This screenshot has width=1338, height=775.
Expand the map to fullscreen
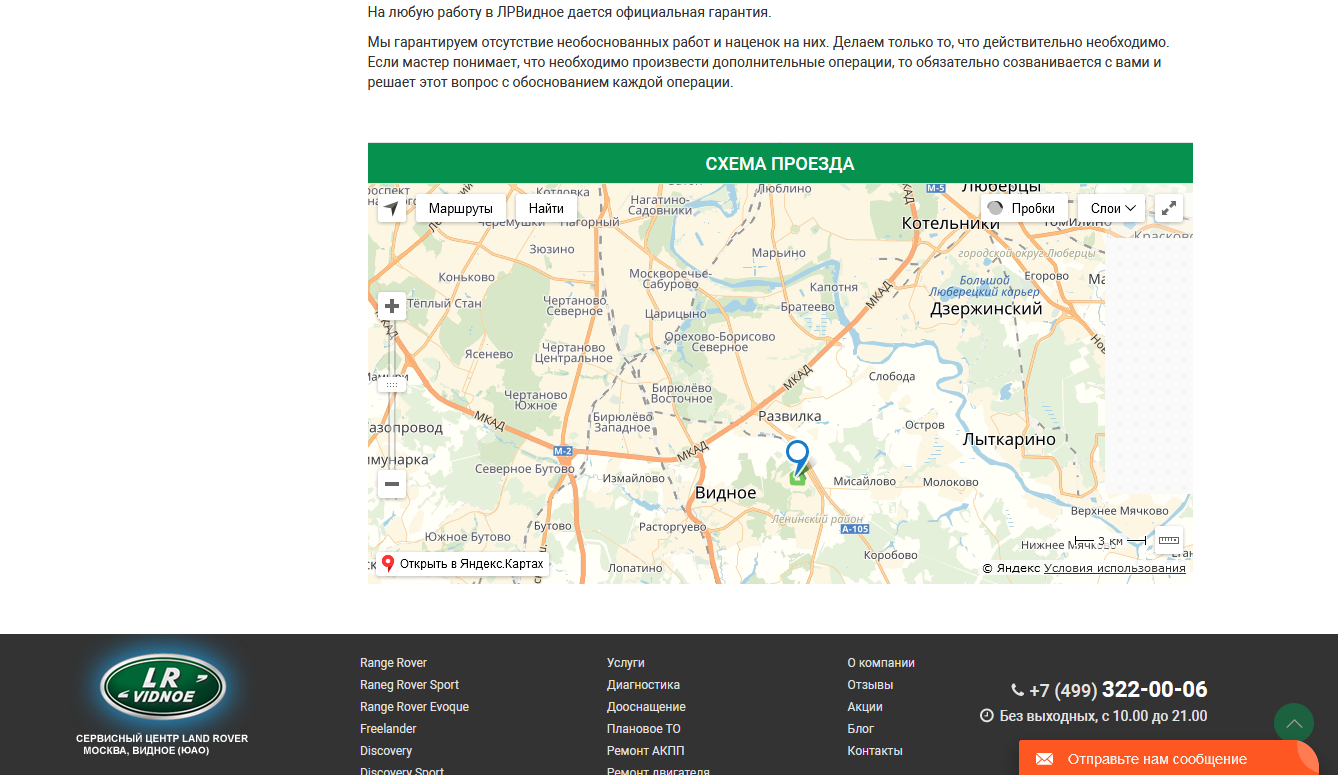(x=1169, y=208)
